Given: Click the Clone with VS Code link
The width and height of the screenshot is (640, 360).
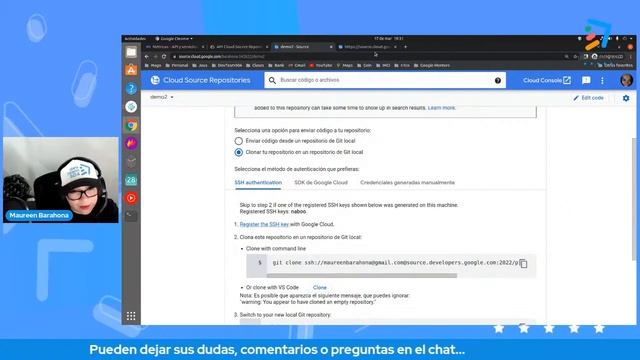Looking at the screenshot, I should pyautogui.click(x=320, y=288).
